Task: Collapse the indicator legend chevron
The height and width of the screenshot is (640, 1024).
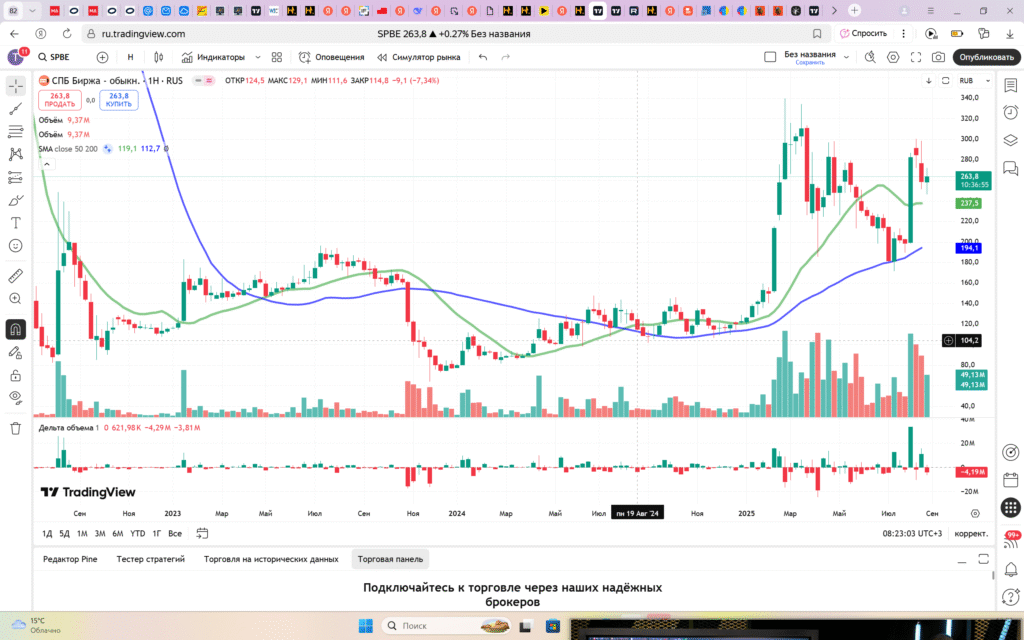Action: (47, 164)
